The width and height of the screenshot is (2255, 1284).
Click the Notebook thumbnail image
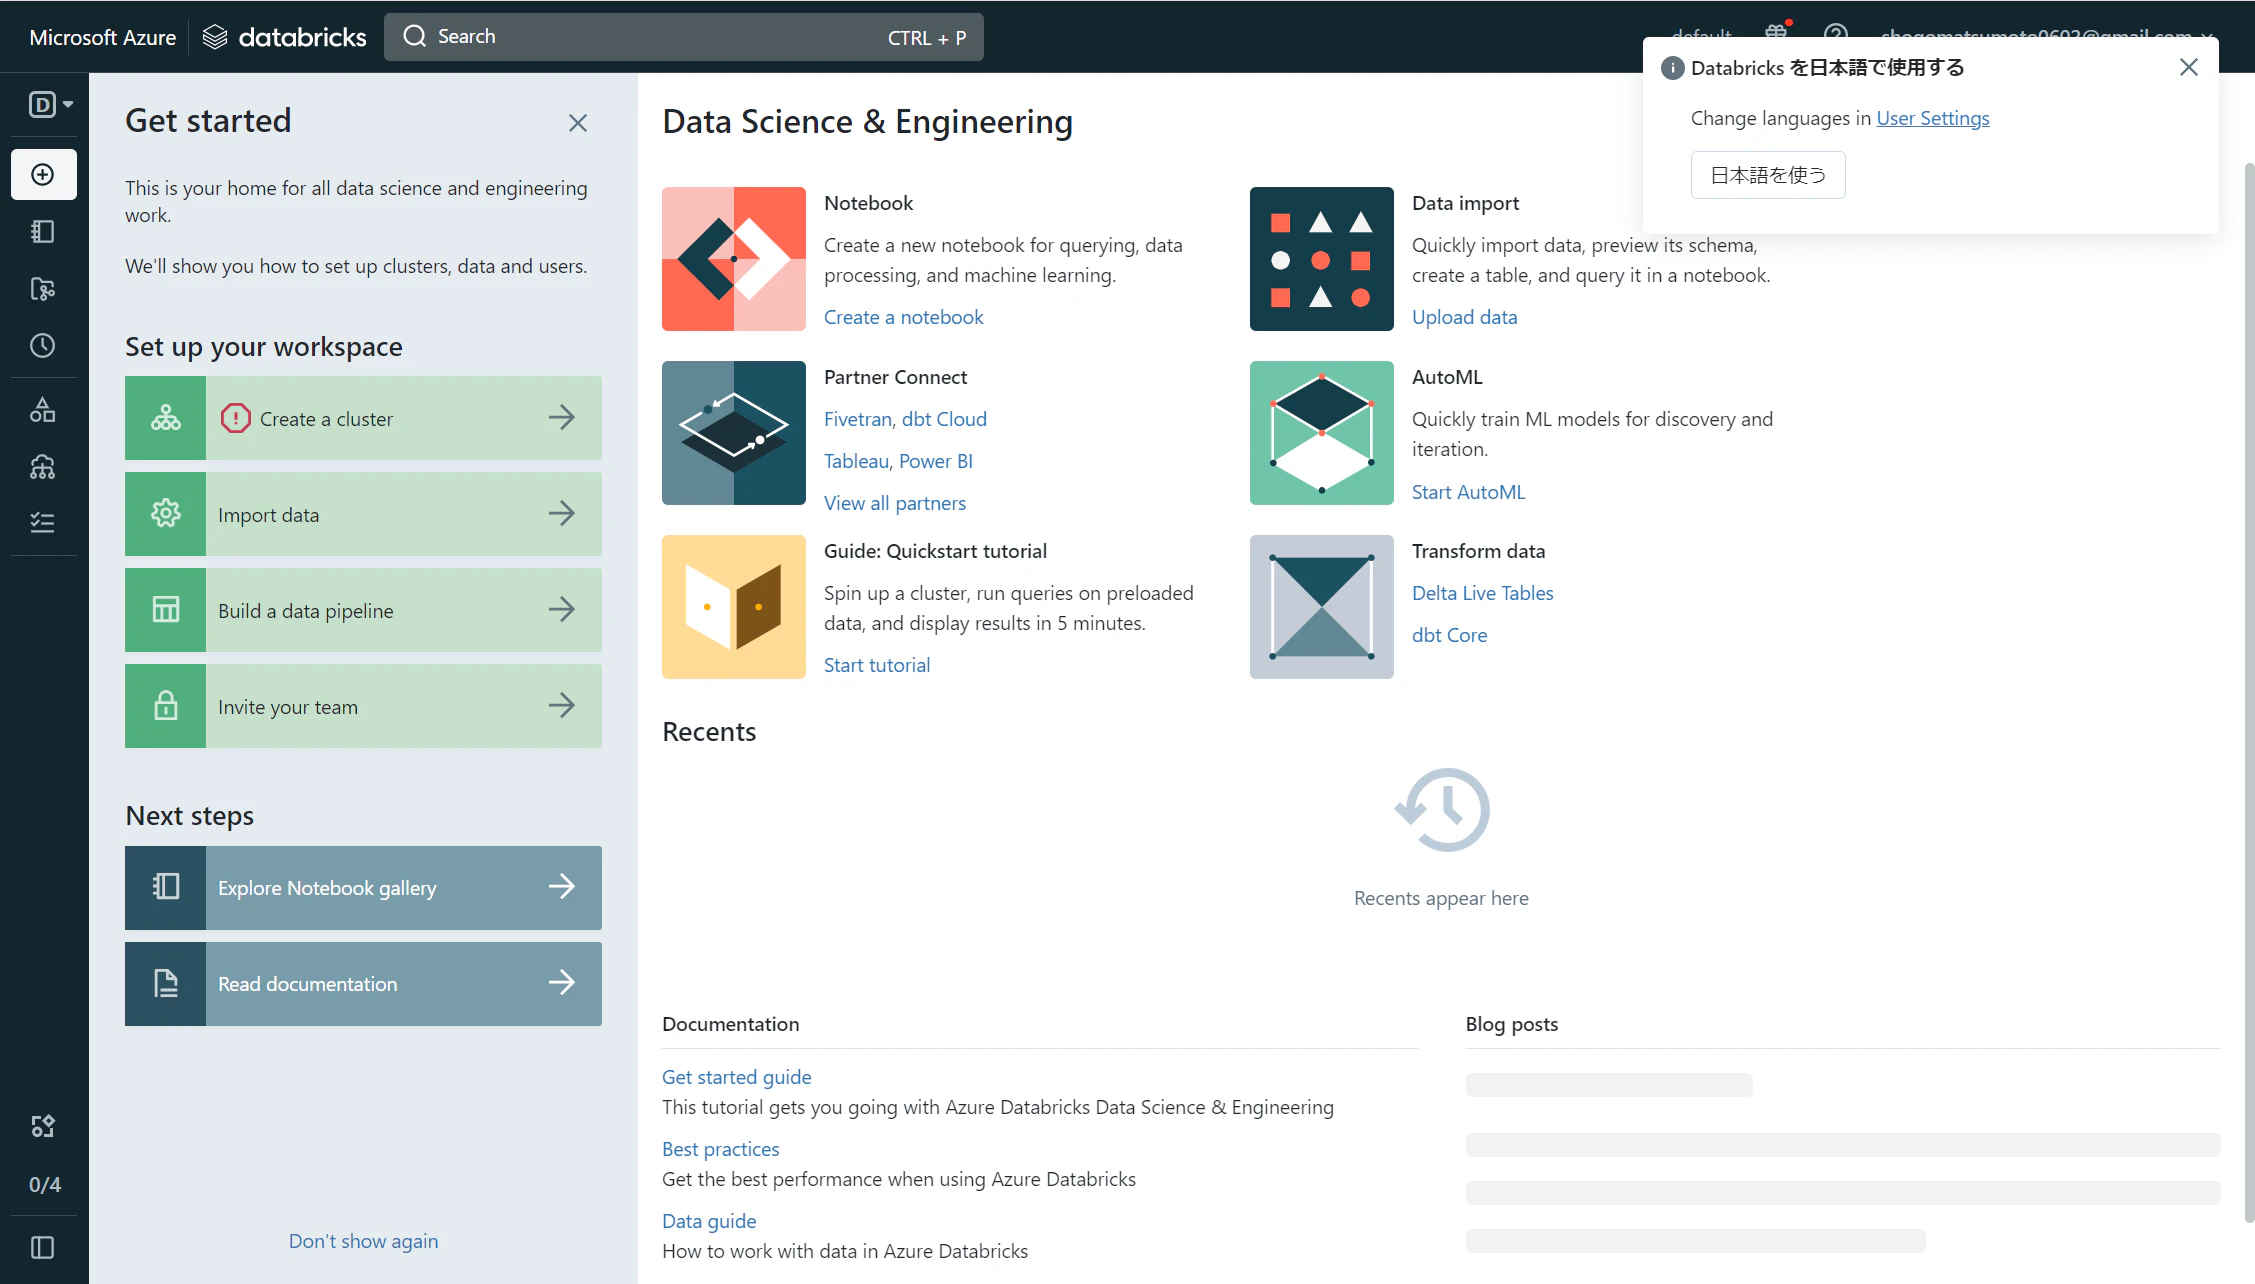click(734, 259)
